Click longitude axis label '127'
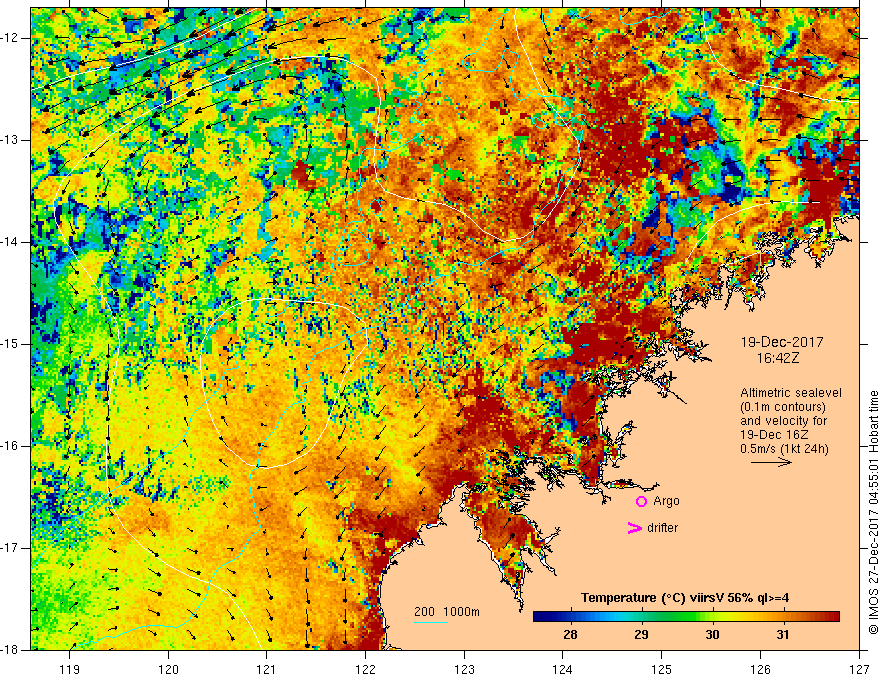The image size is (880, 680). point(859,669)
